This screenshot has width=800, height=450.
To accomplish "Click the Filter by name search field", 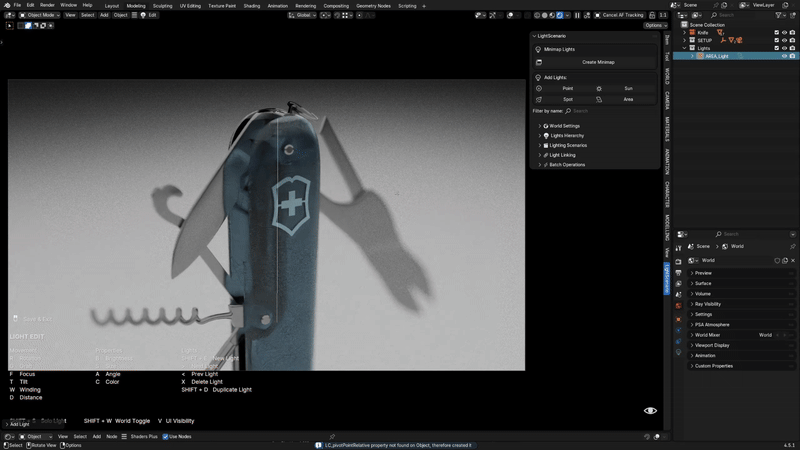I will (610, 111).
